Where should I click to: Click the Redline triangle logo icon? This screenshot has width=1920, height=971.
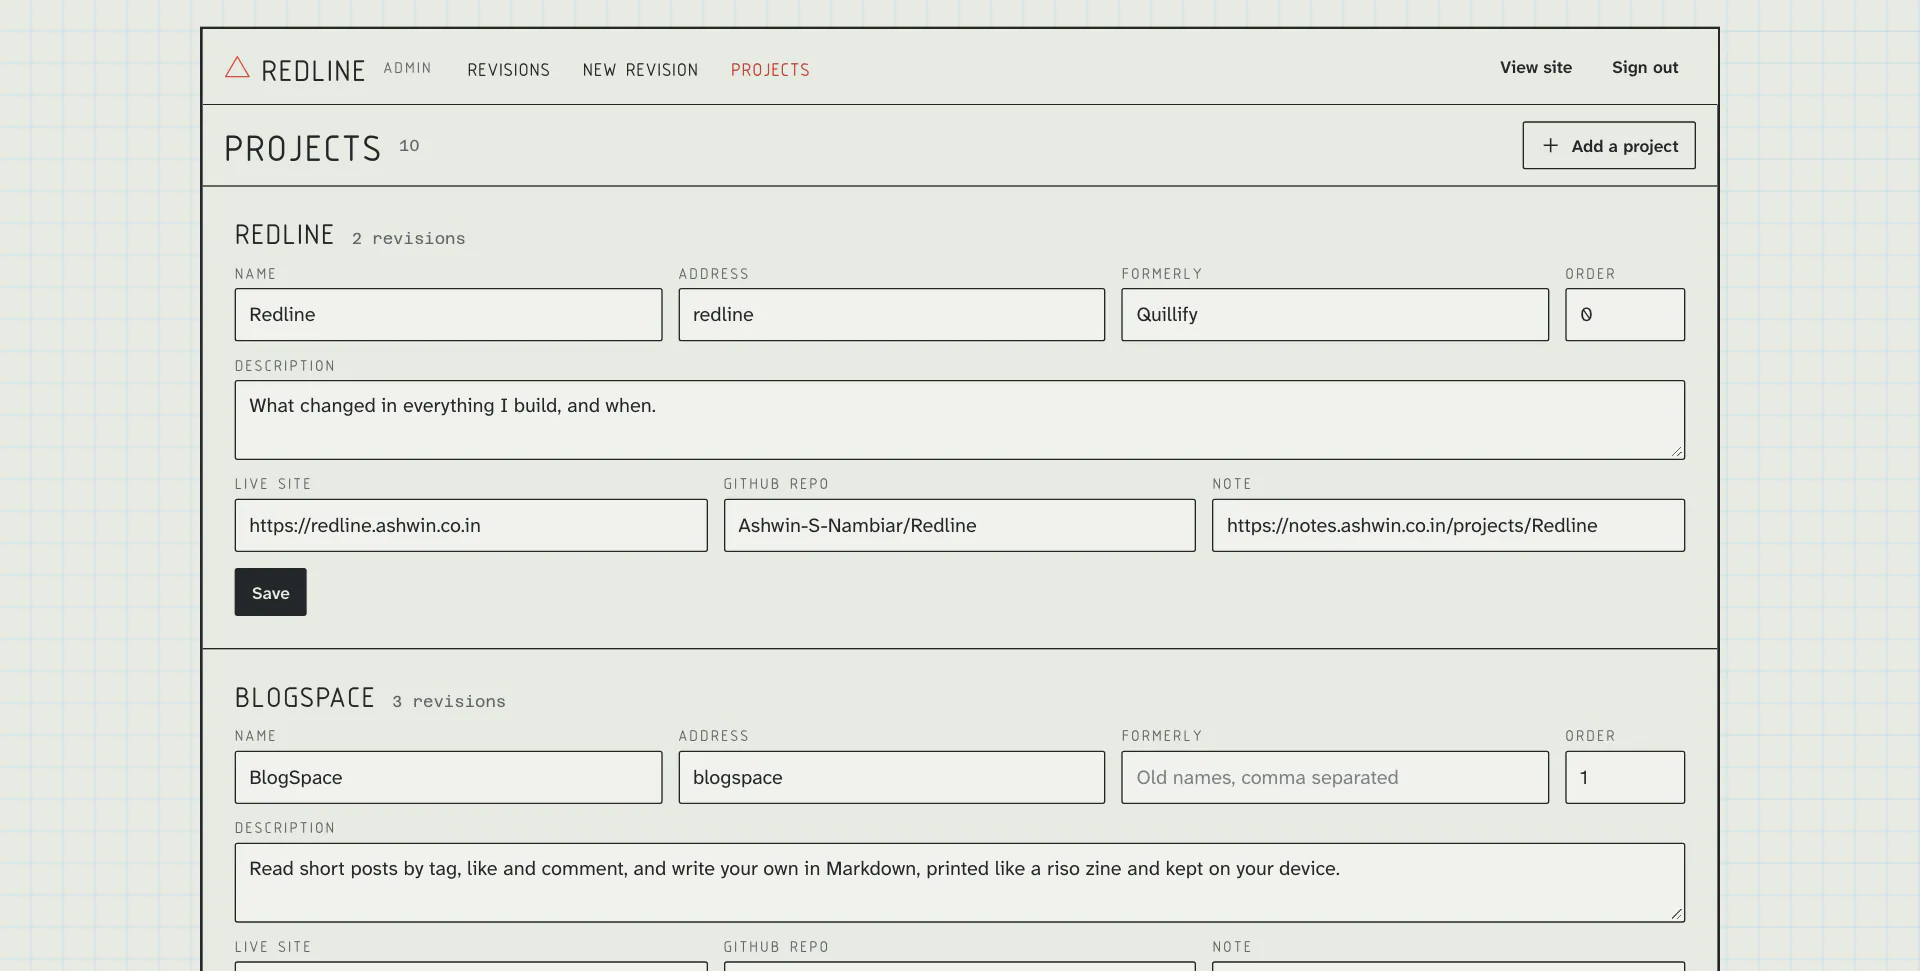click(x=237, y=67)
